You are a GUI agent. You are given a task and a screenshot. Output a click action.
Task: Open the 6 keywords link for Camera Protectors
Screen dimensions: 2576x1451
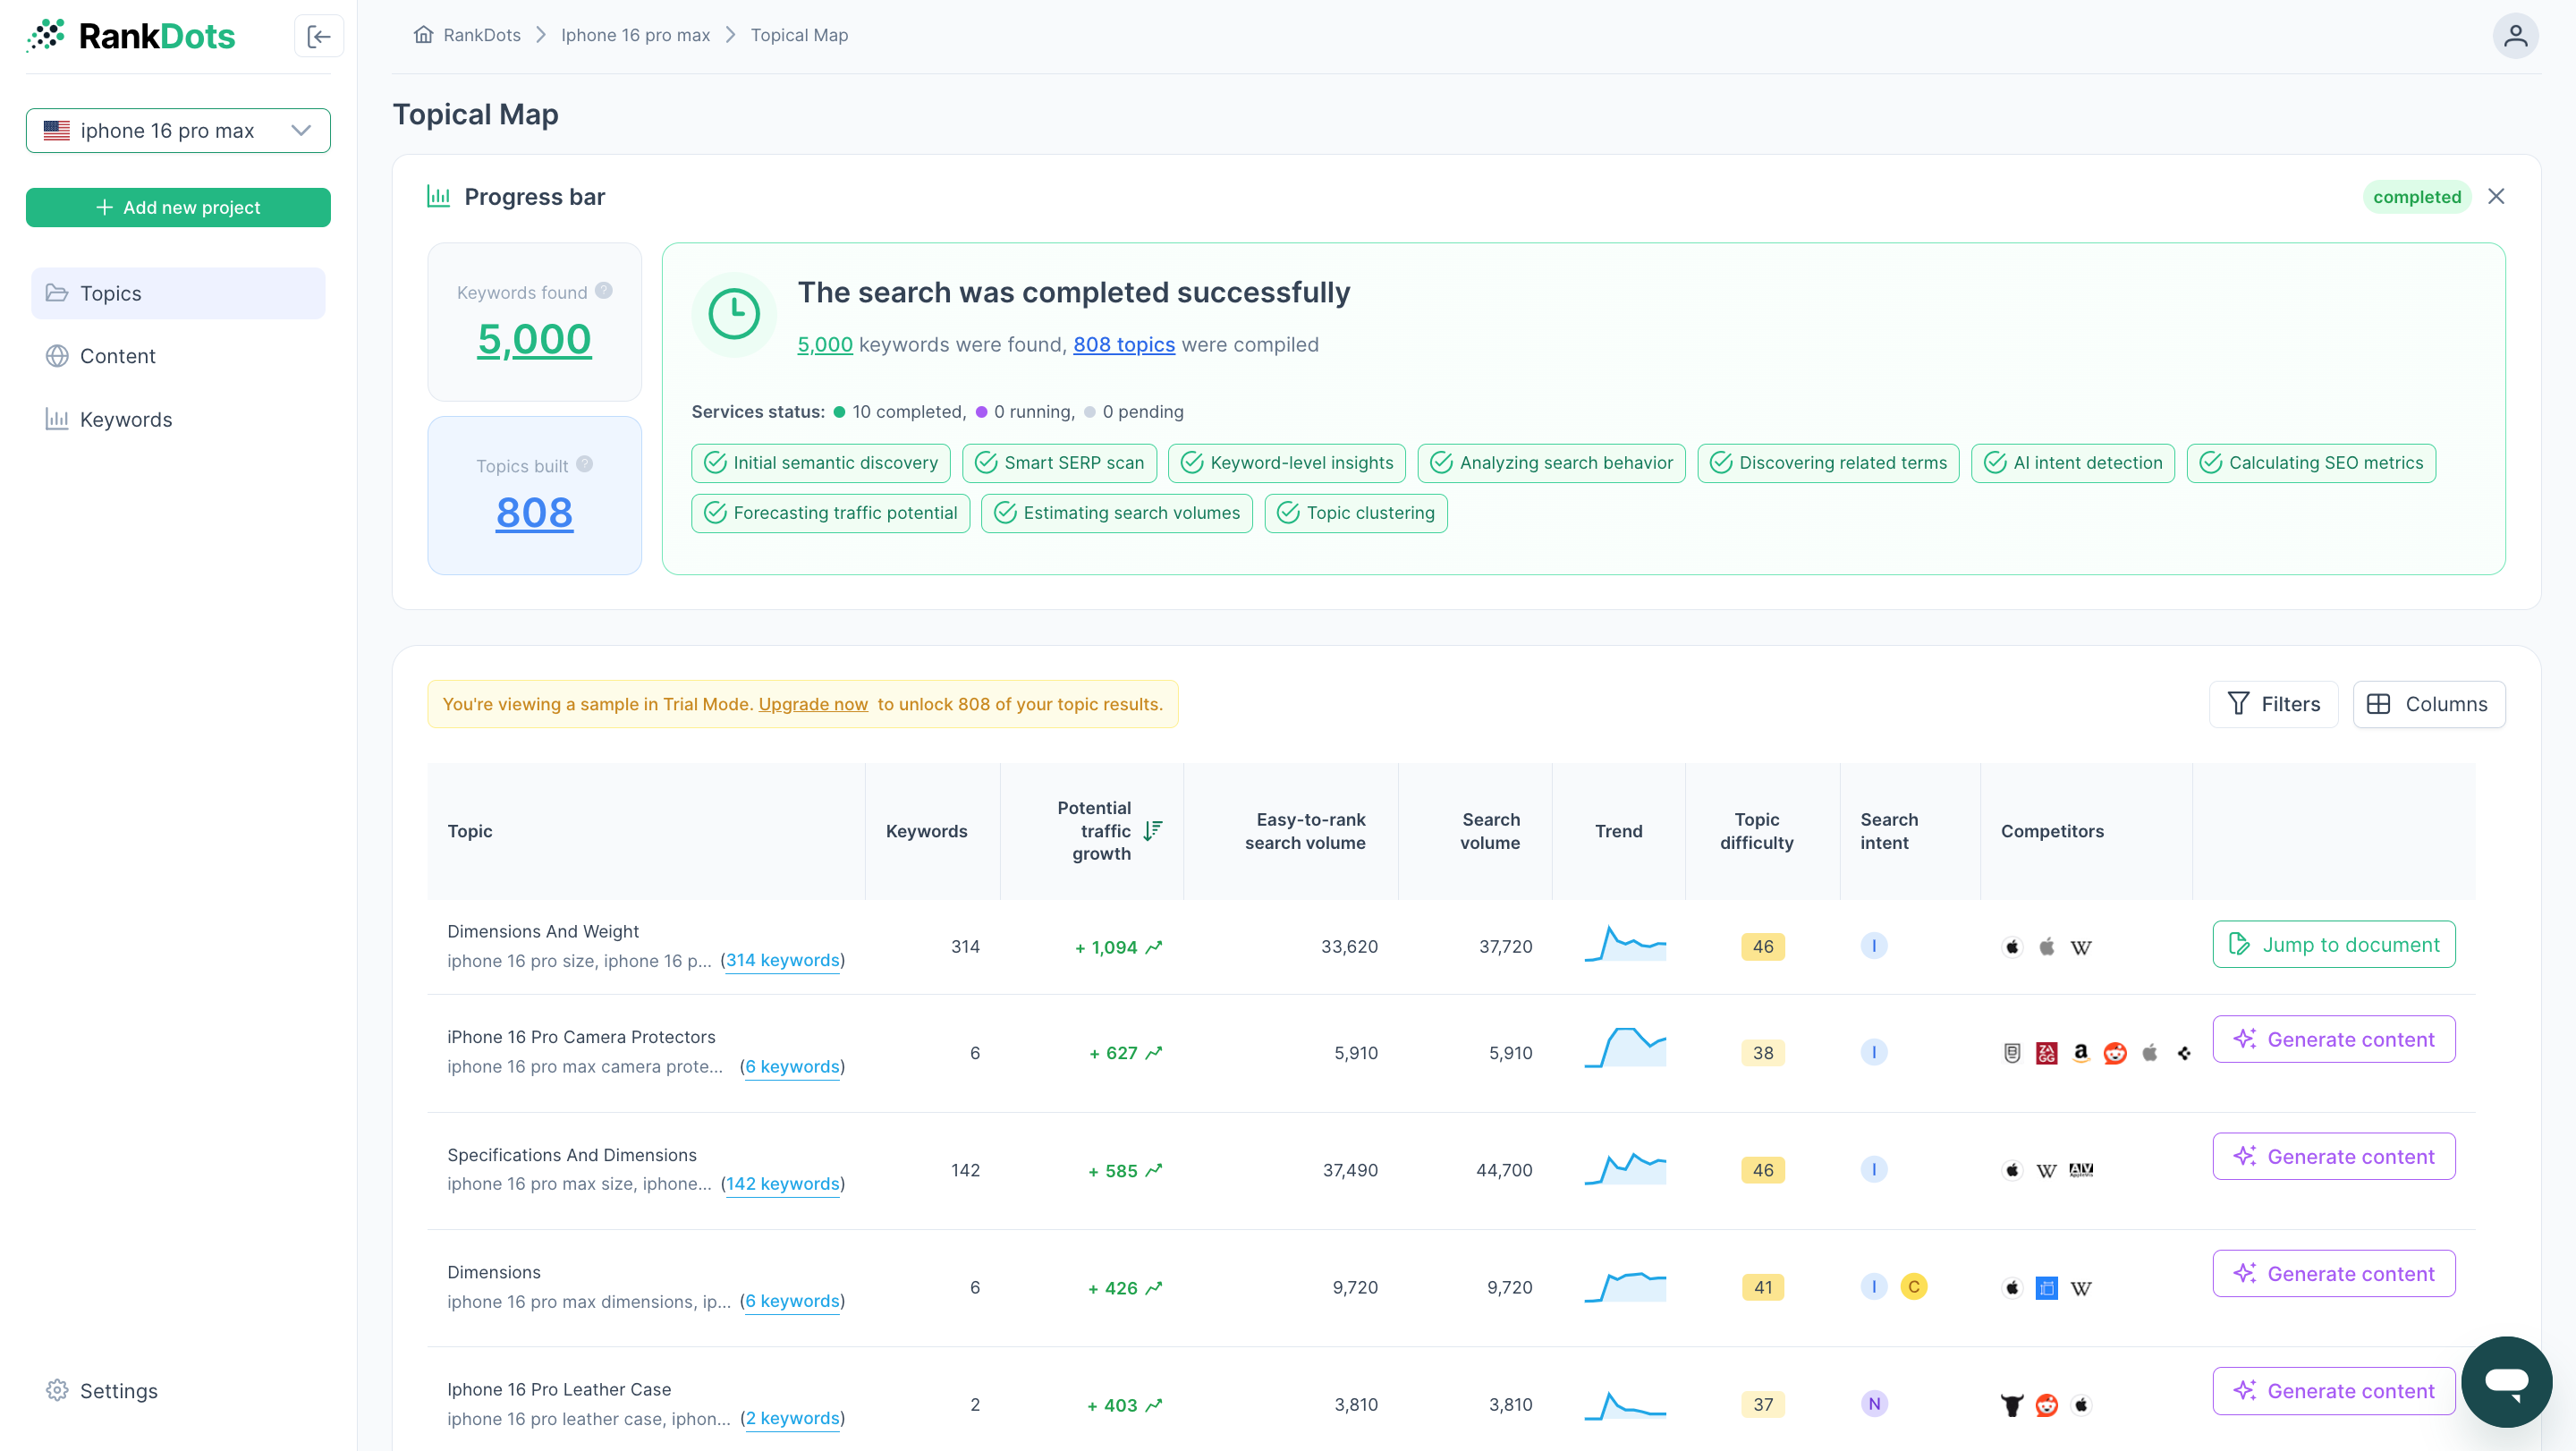(x=792, y=1067)
